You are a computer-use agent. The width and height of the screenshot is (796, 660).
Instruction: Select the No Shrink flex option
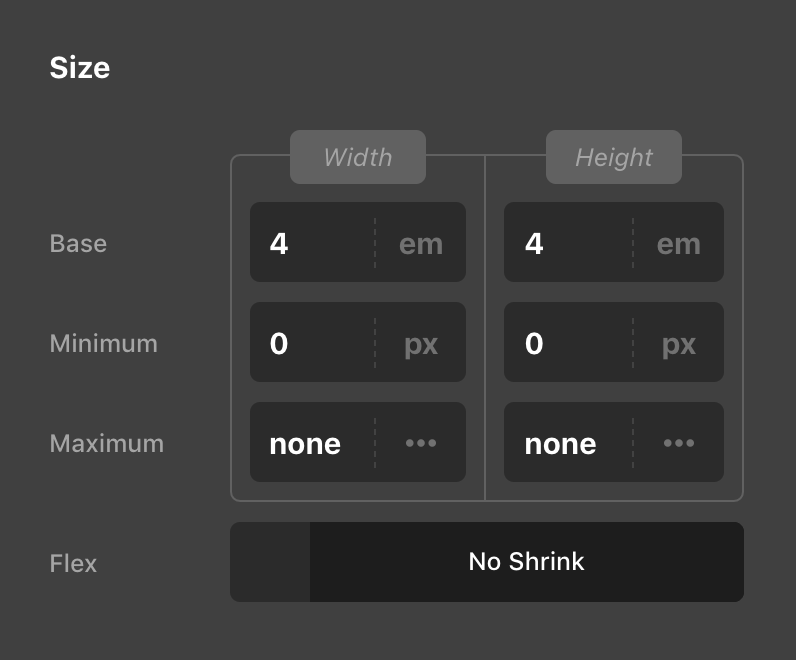(526, 562)
